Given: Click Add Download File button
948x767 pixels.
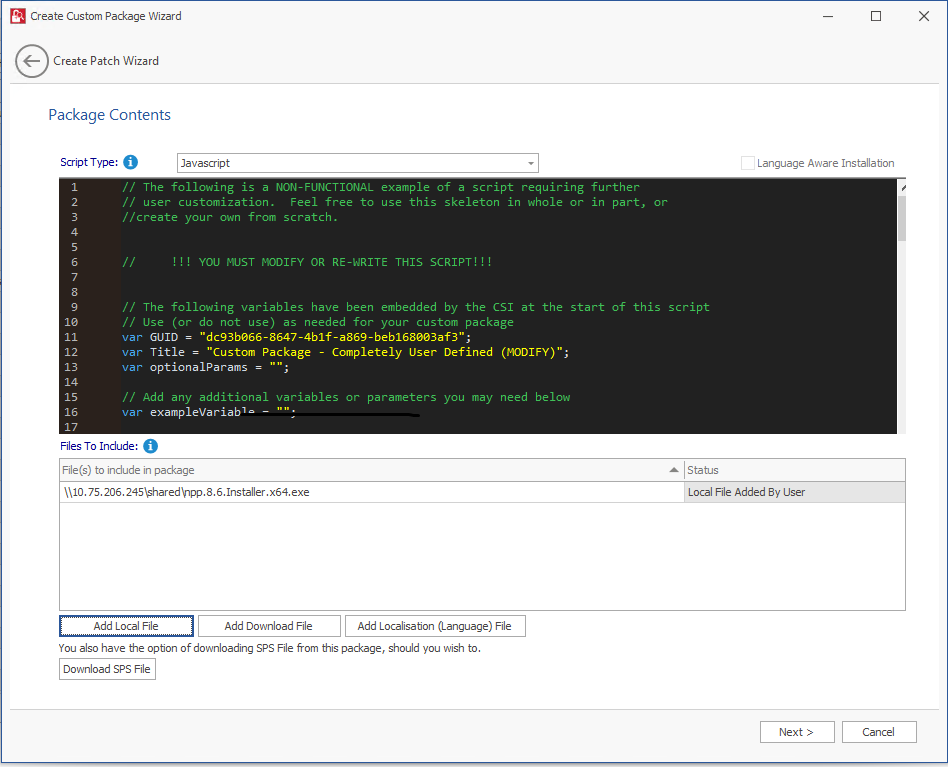Looking at the screenshot, I should [269, 626].
